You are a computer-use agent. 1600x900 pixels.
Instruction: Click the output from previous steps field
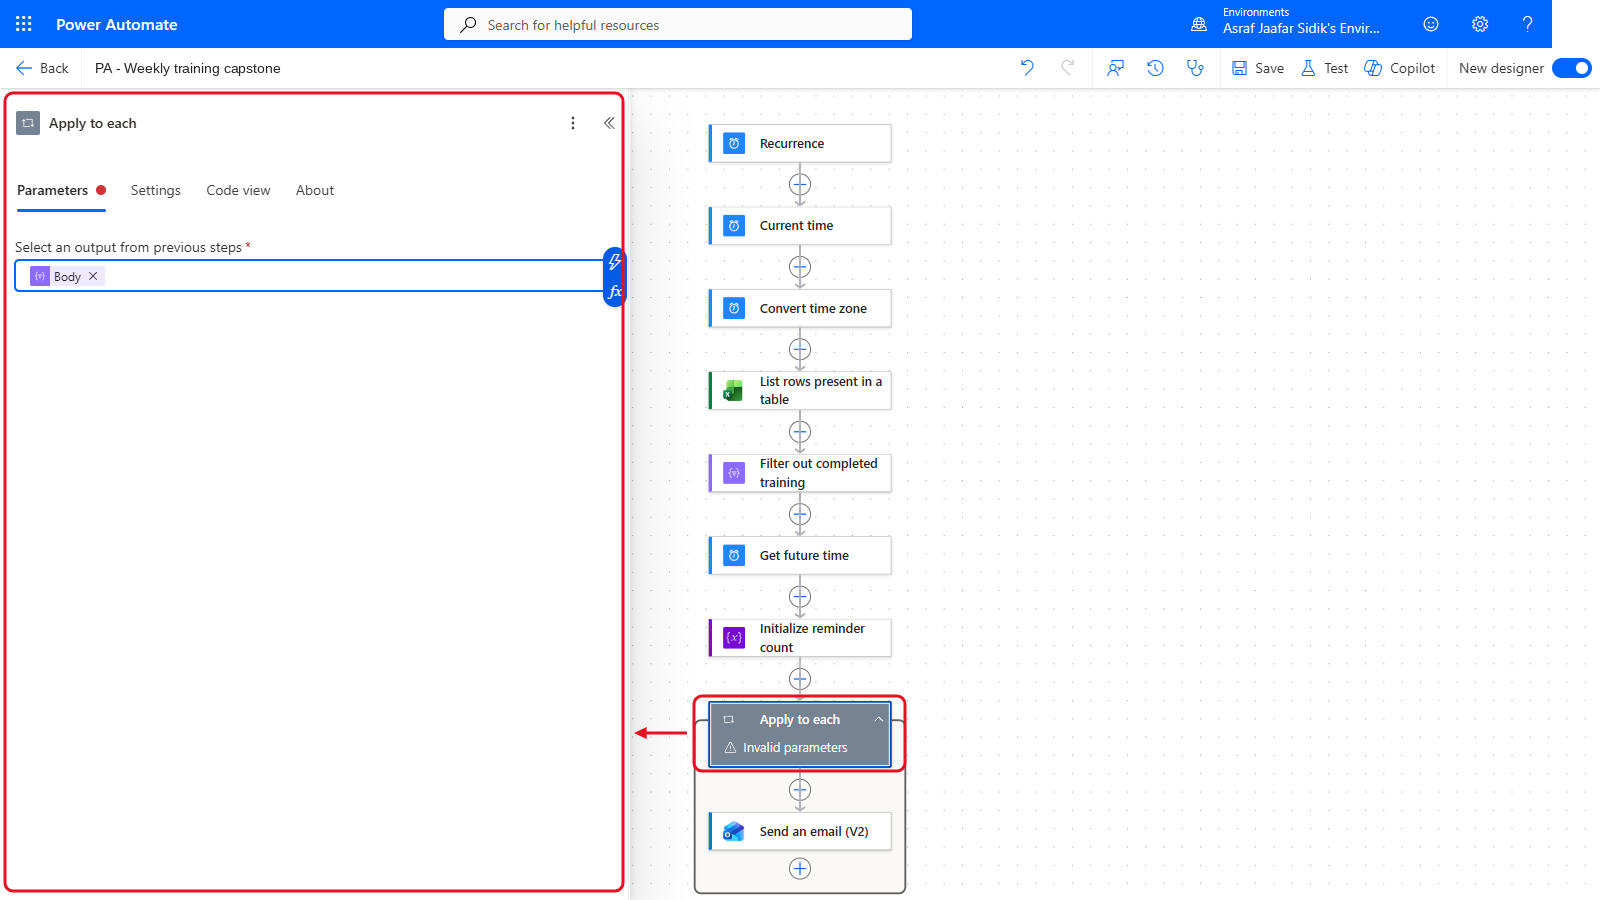pyautogui.click(x=308, y=276)
